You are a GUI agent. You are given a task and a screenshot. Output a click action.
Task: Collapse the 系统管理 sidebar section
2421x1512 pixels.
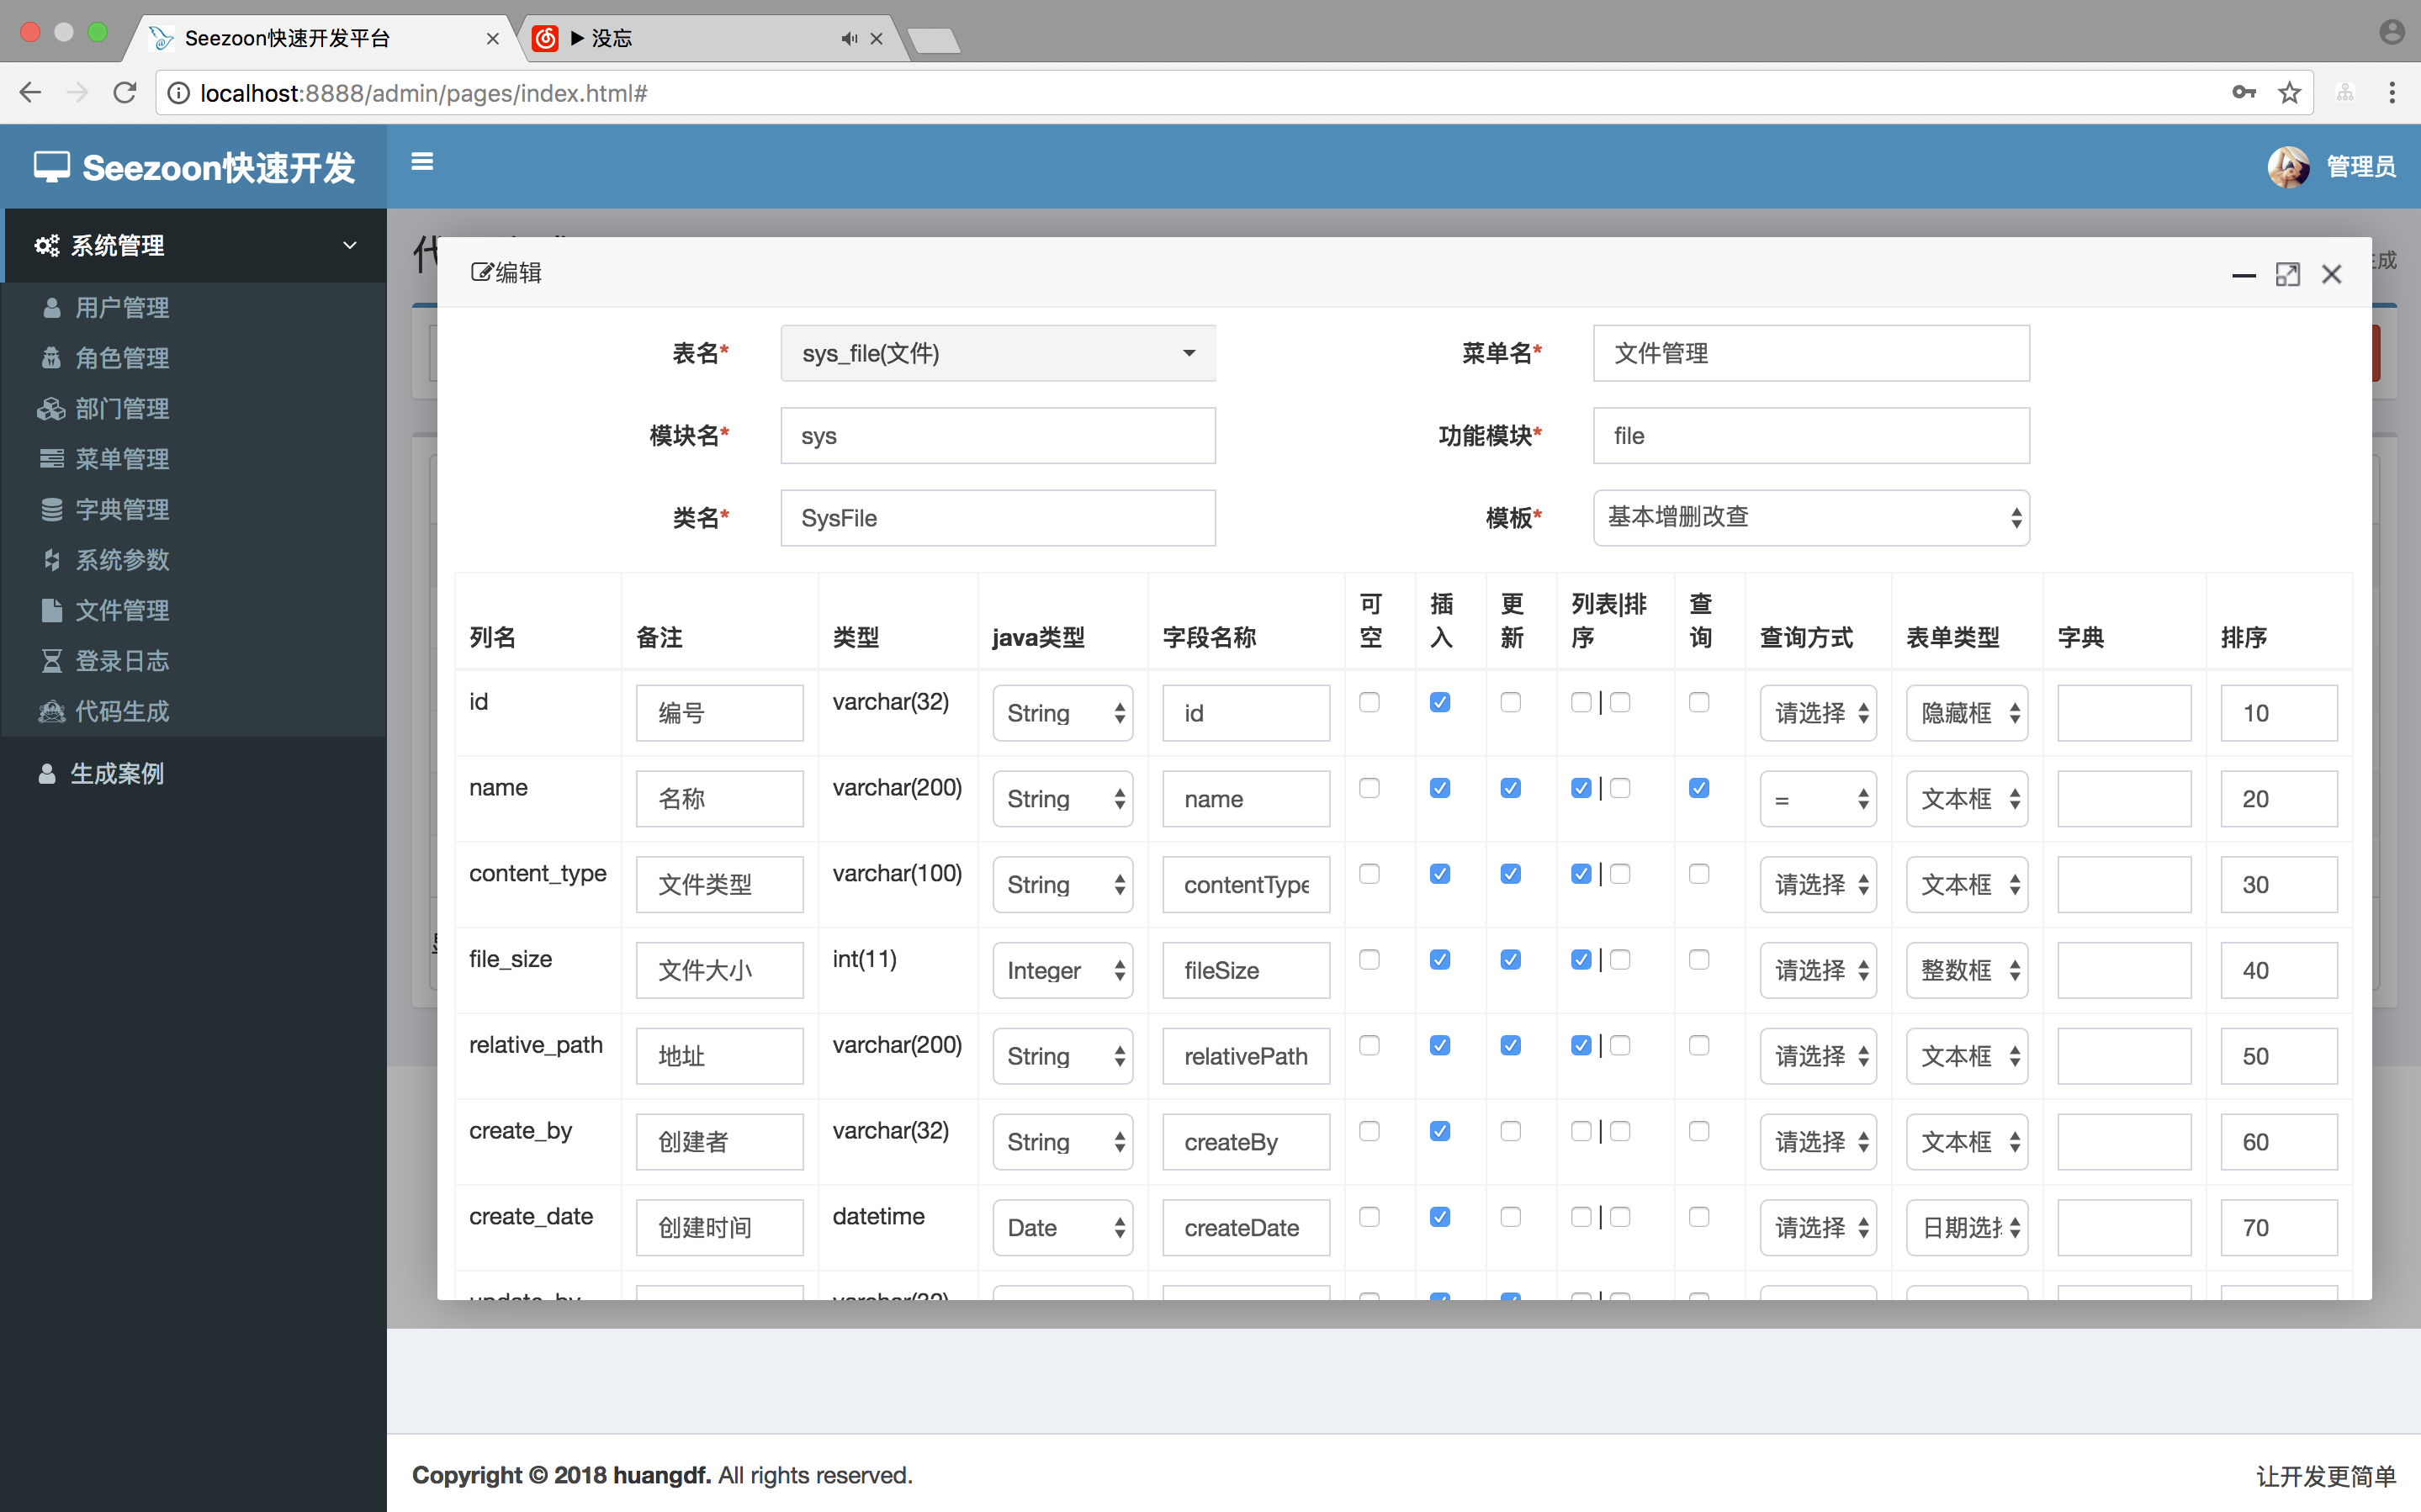[194, 245]
